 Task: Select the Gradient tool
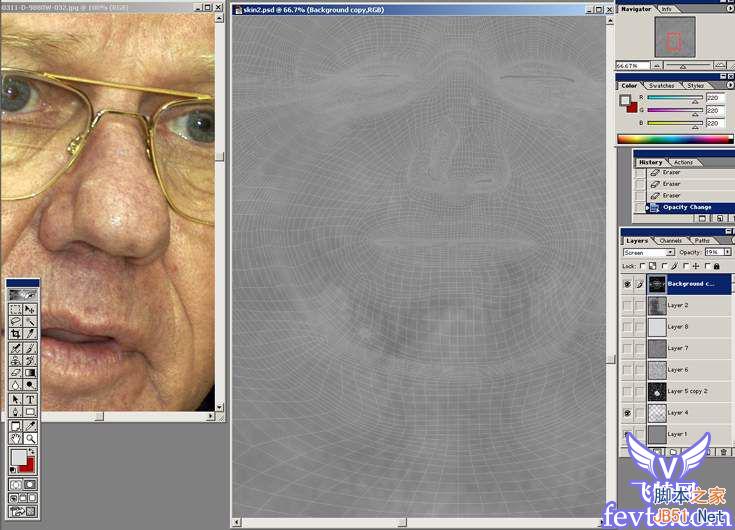pyautogui.click(x=30, y=373)
